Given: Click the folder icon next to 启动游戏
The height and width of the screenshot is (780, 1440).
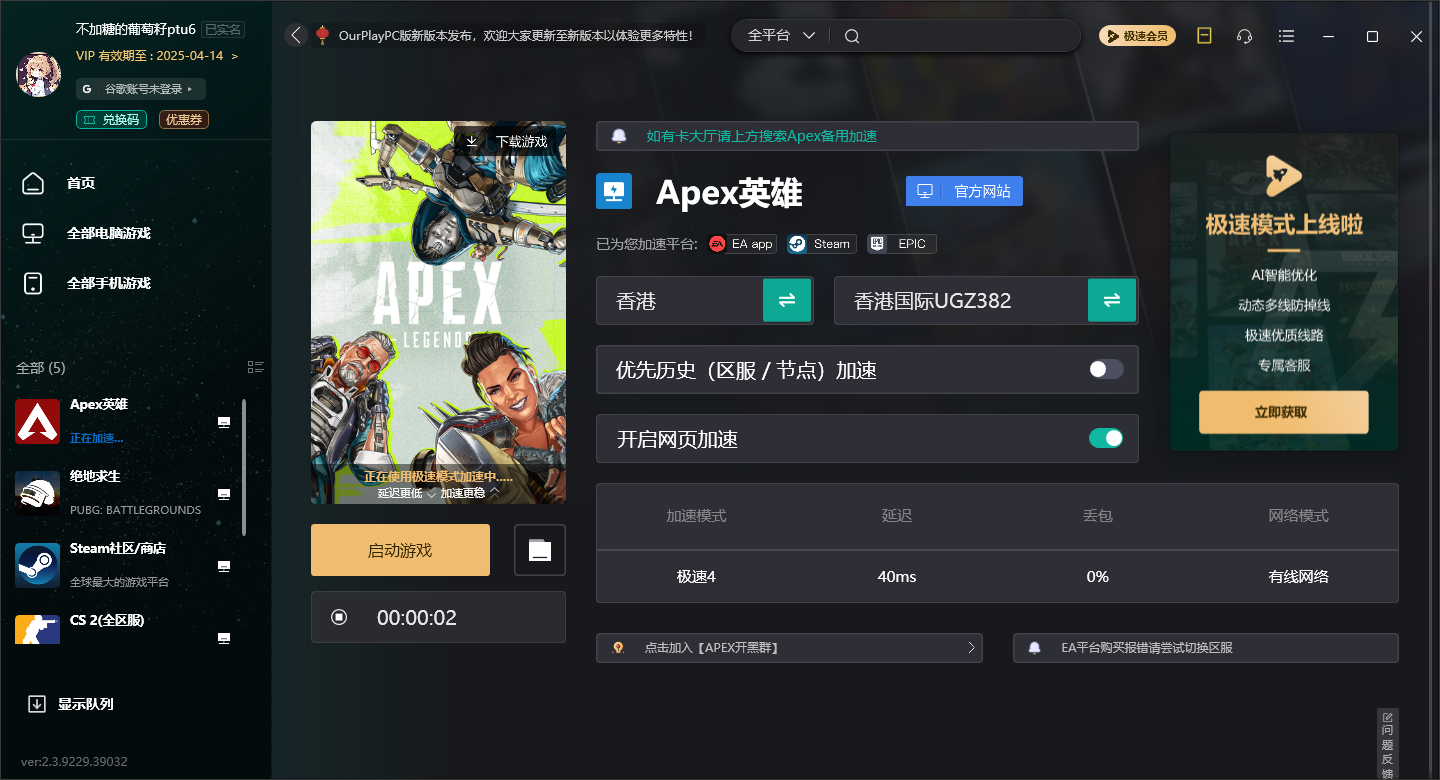Looking at the screenshot, I should (x=540, y=550).
